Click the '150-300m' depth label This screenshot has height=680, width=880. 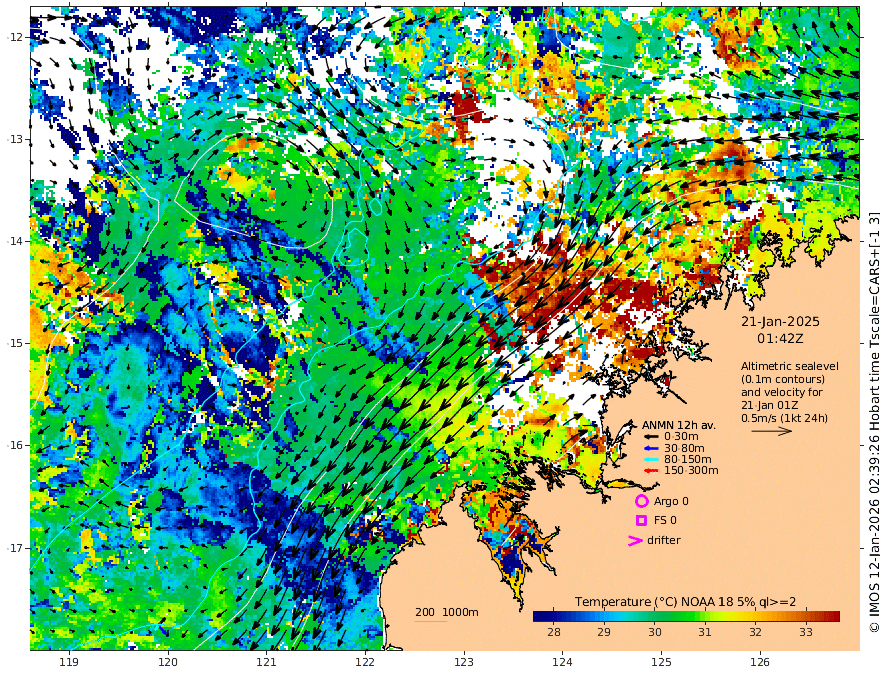click(x=691, y=470)
